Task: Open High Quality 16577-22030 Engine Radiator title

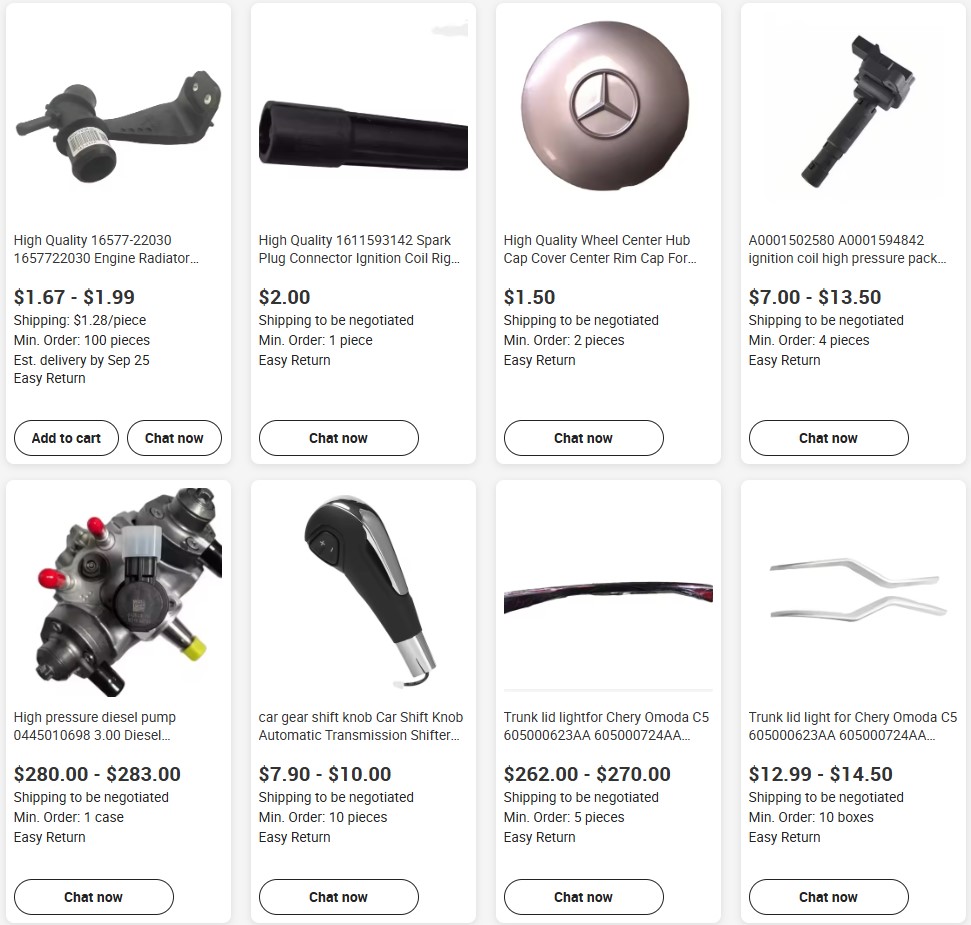Action: point(107,249)
